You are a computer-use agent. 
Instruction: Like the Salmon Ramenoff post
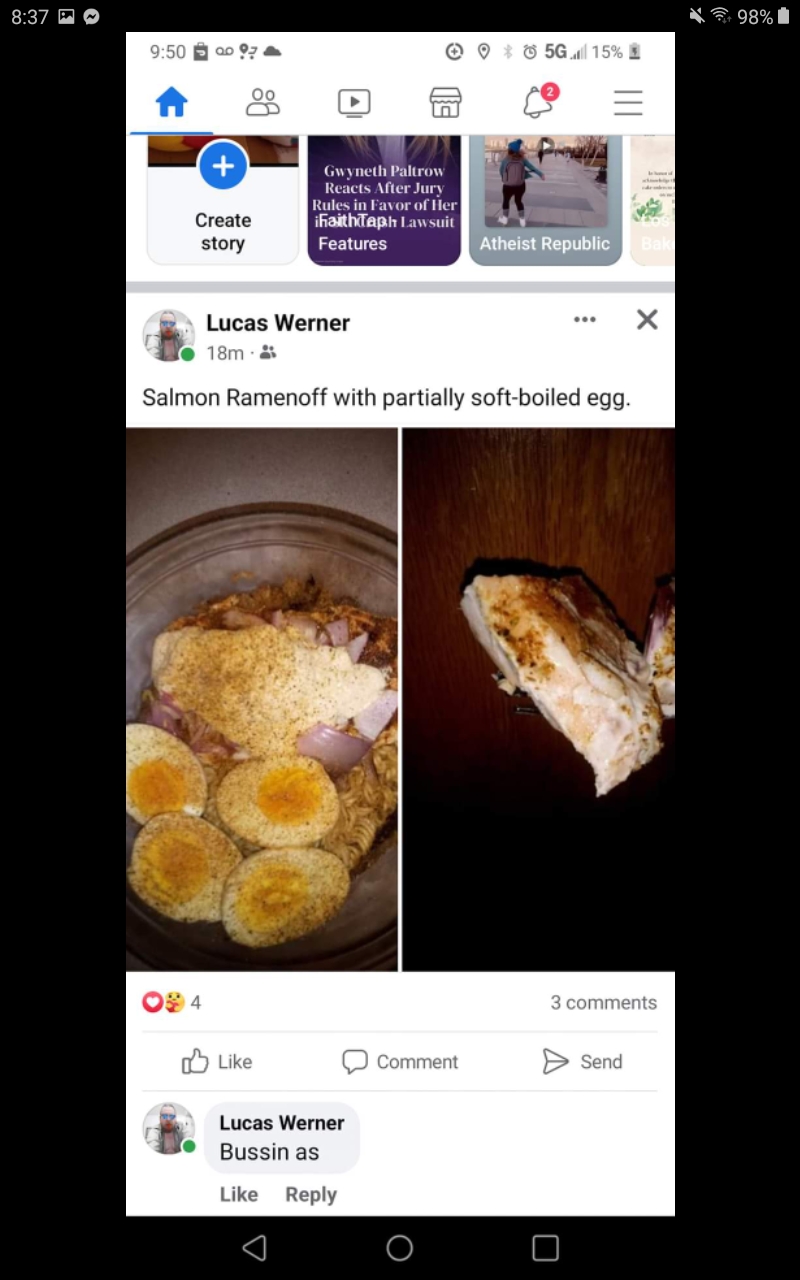(x=217, y=1062)
